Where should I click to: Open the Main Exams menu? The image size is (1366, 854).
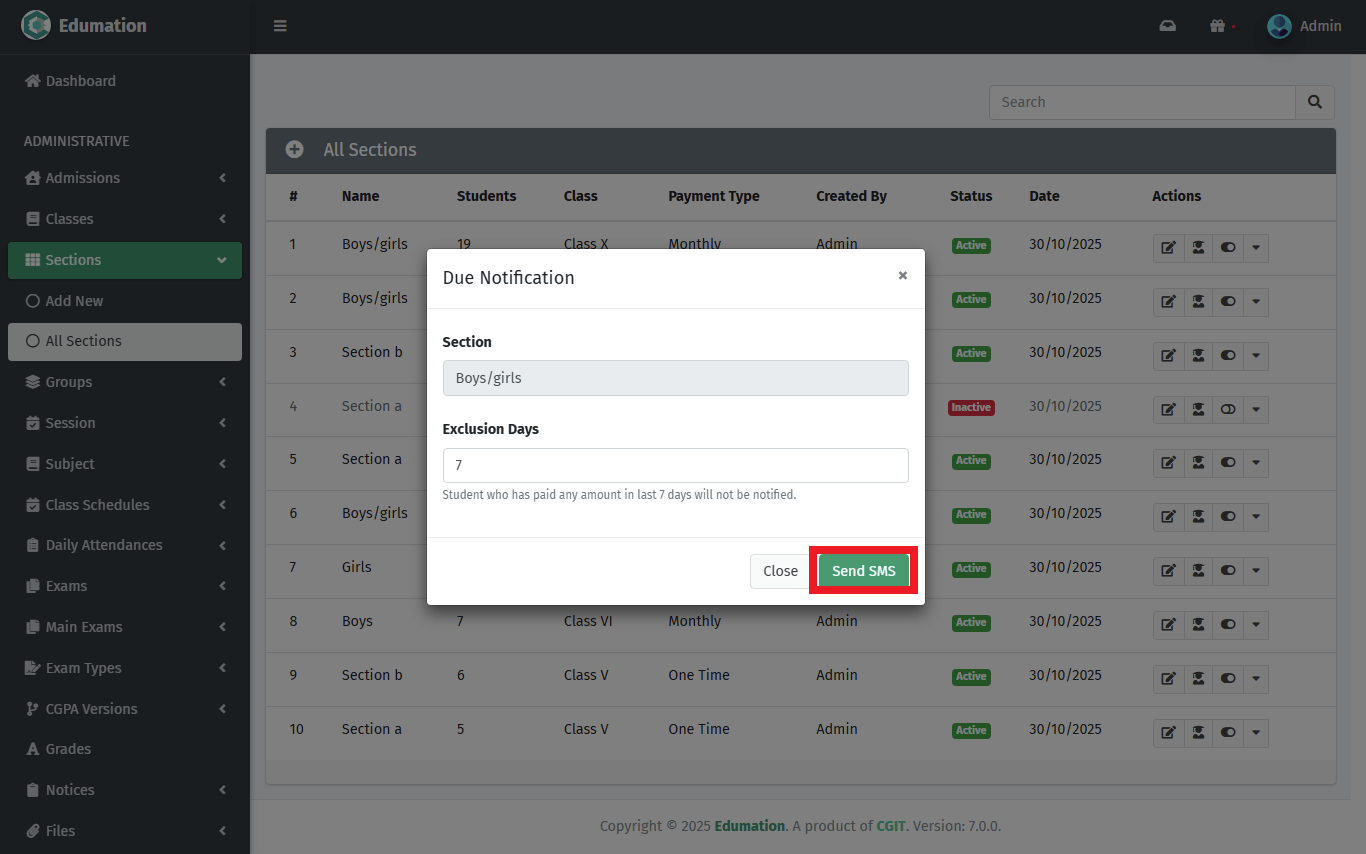coord(125,627)
